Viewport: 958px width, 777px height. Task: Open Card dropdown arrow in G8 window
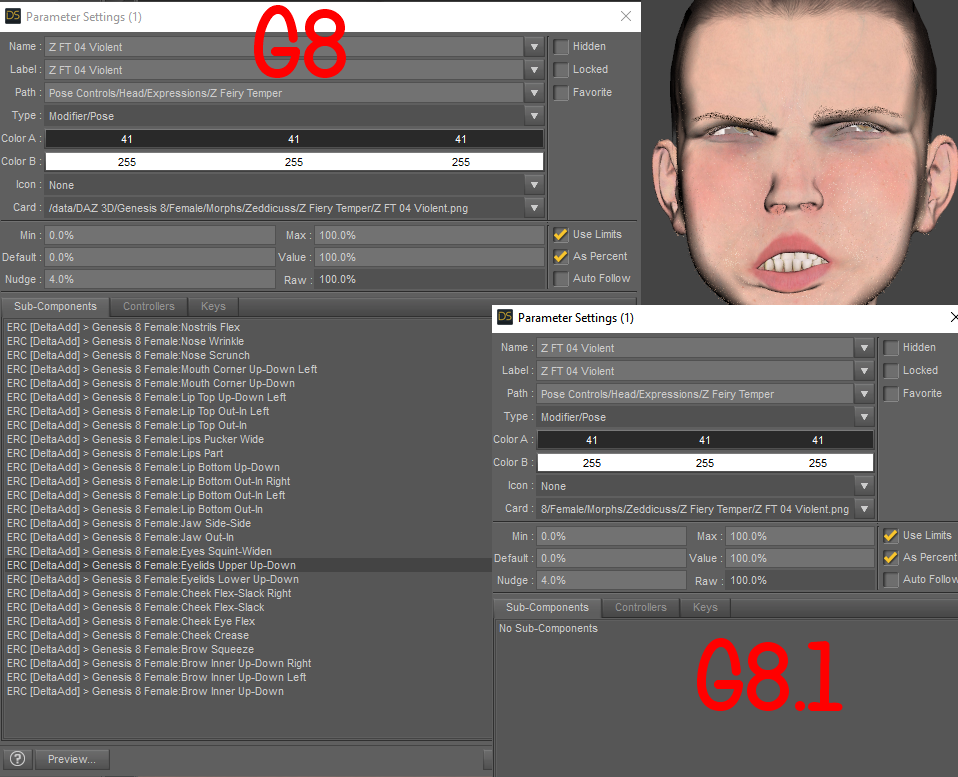click(x=534, y=208)
